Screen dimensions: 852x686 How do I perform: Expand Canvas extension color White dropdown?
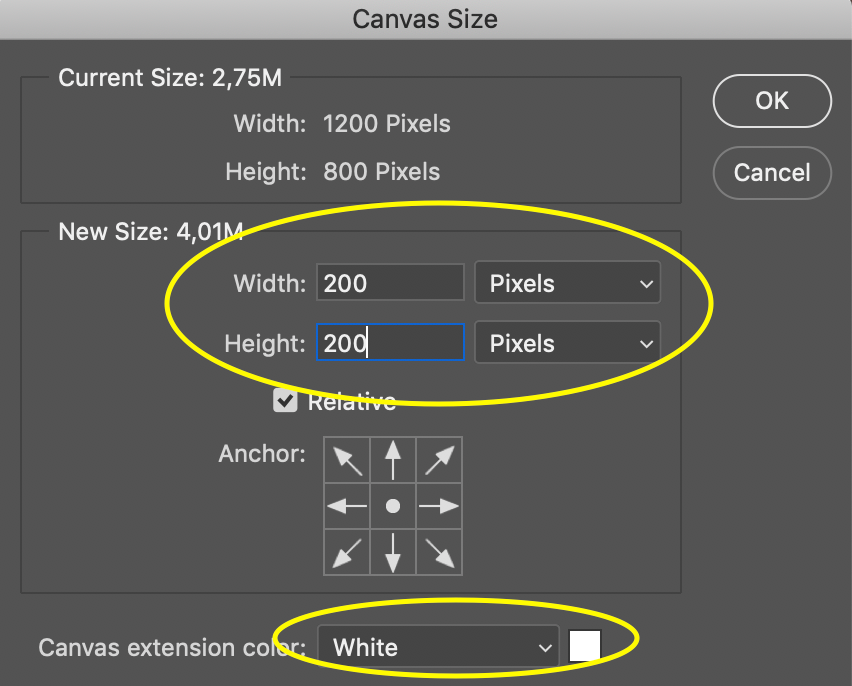(x=438, y=647)
